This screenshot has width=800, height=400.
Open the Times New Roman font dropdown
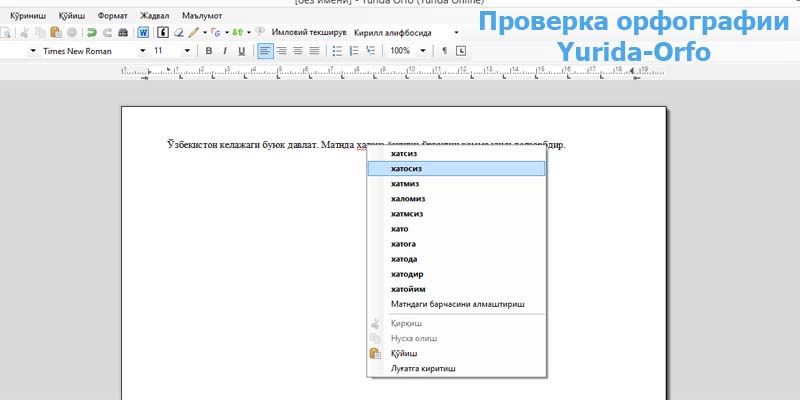(143, 51)
